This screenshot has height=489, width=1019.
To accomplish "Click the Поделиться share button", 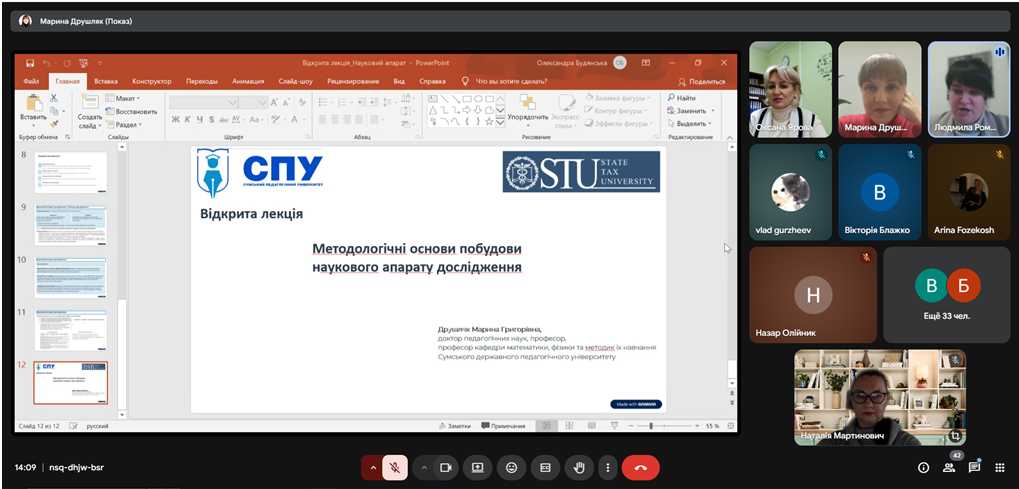I will point(701,82).
